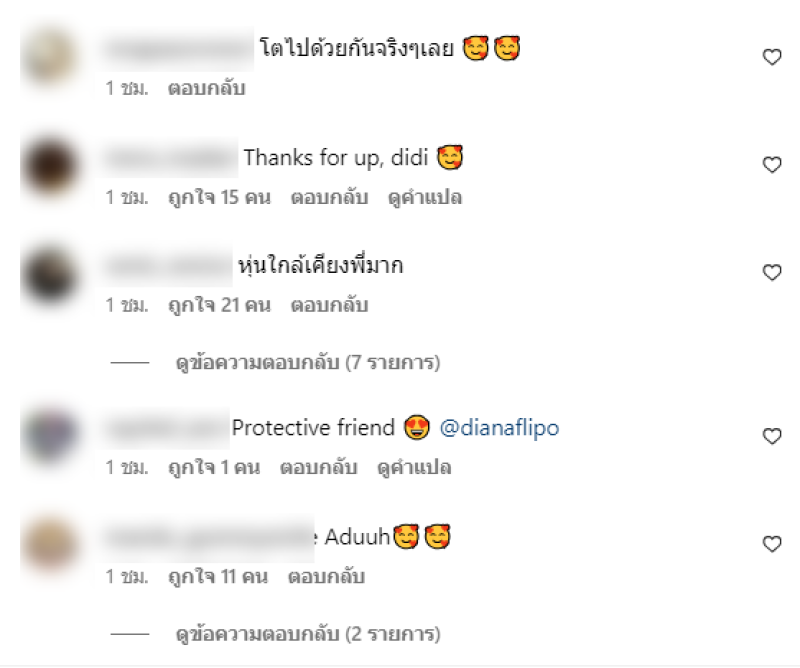Expand the 7 hidden replies
The height and width of the screenshot is (668, 800).
point(308,363)
